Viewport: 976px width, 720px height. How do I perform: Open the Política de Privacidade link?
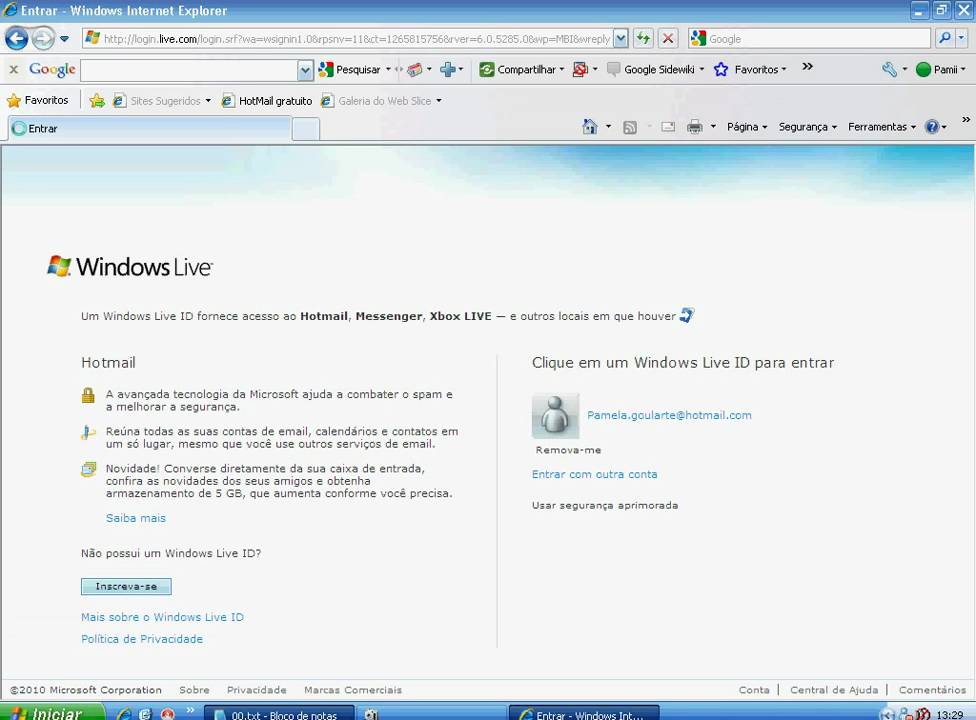(142, 639)
